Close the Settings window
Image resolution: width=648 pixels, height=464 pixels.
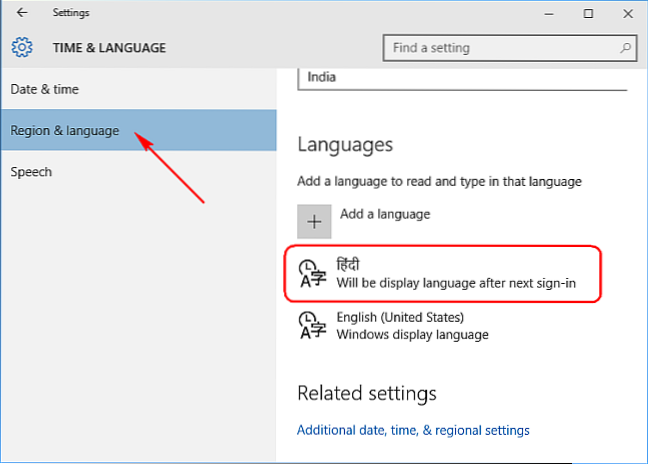(x=626, y=13)
